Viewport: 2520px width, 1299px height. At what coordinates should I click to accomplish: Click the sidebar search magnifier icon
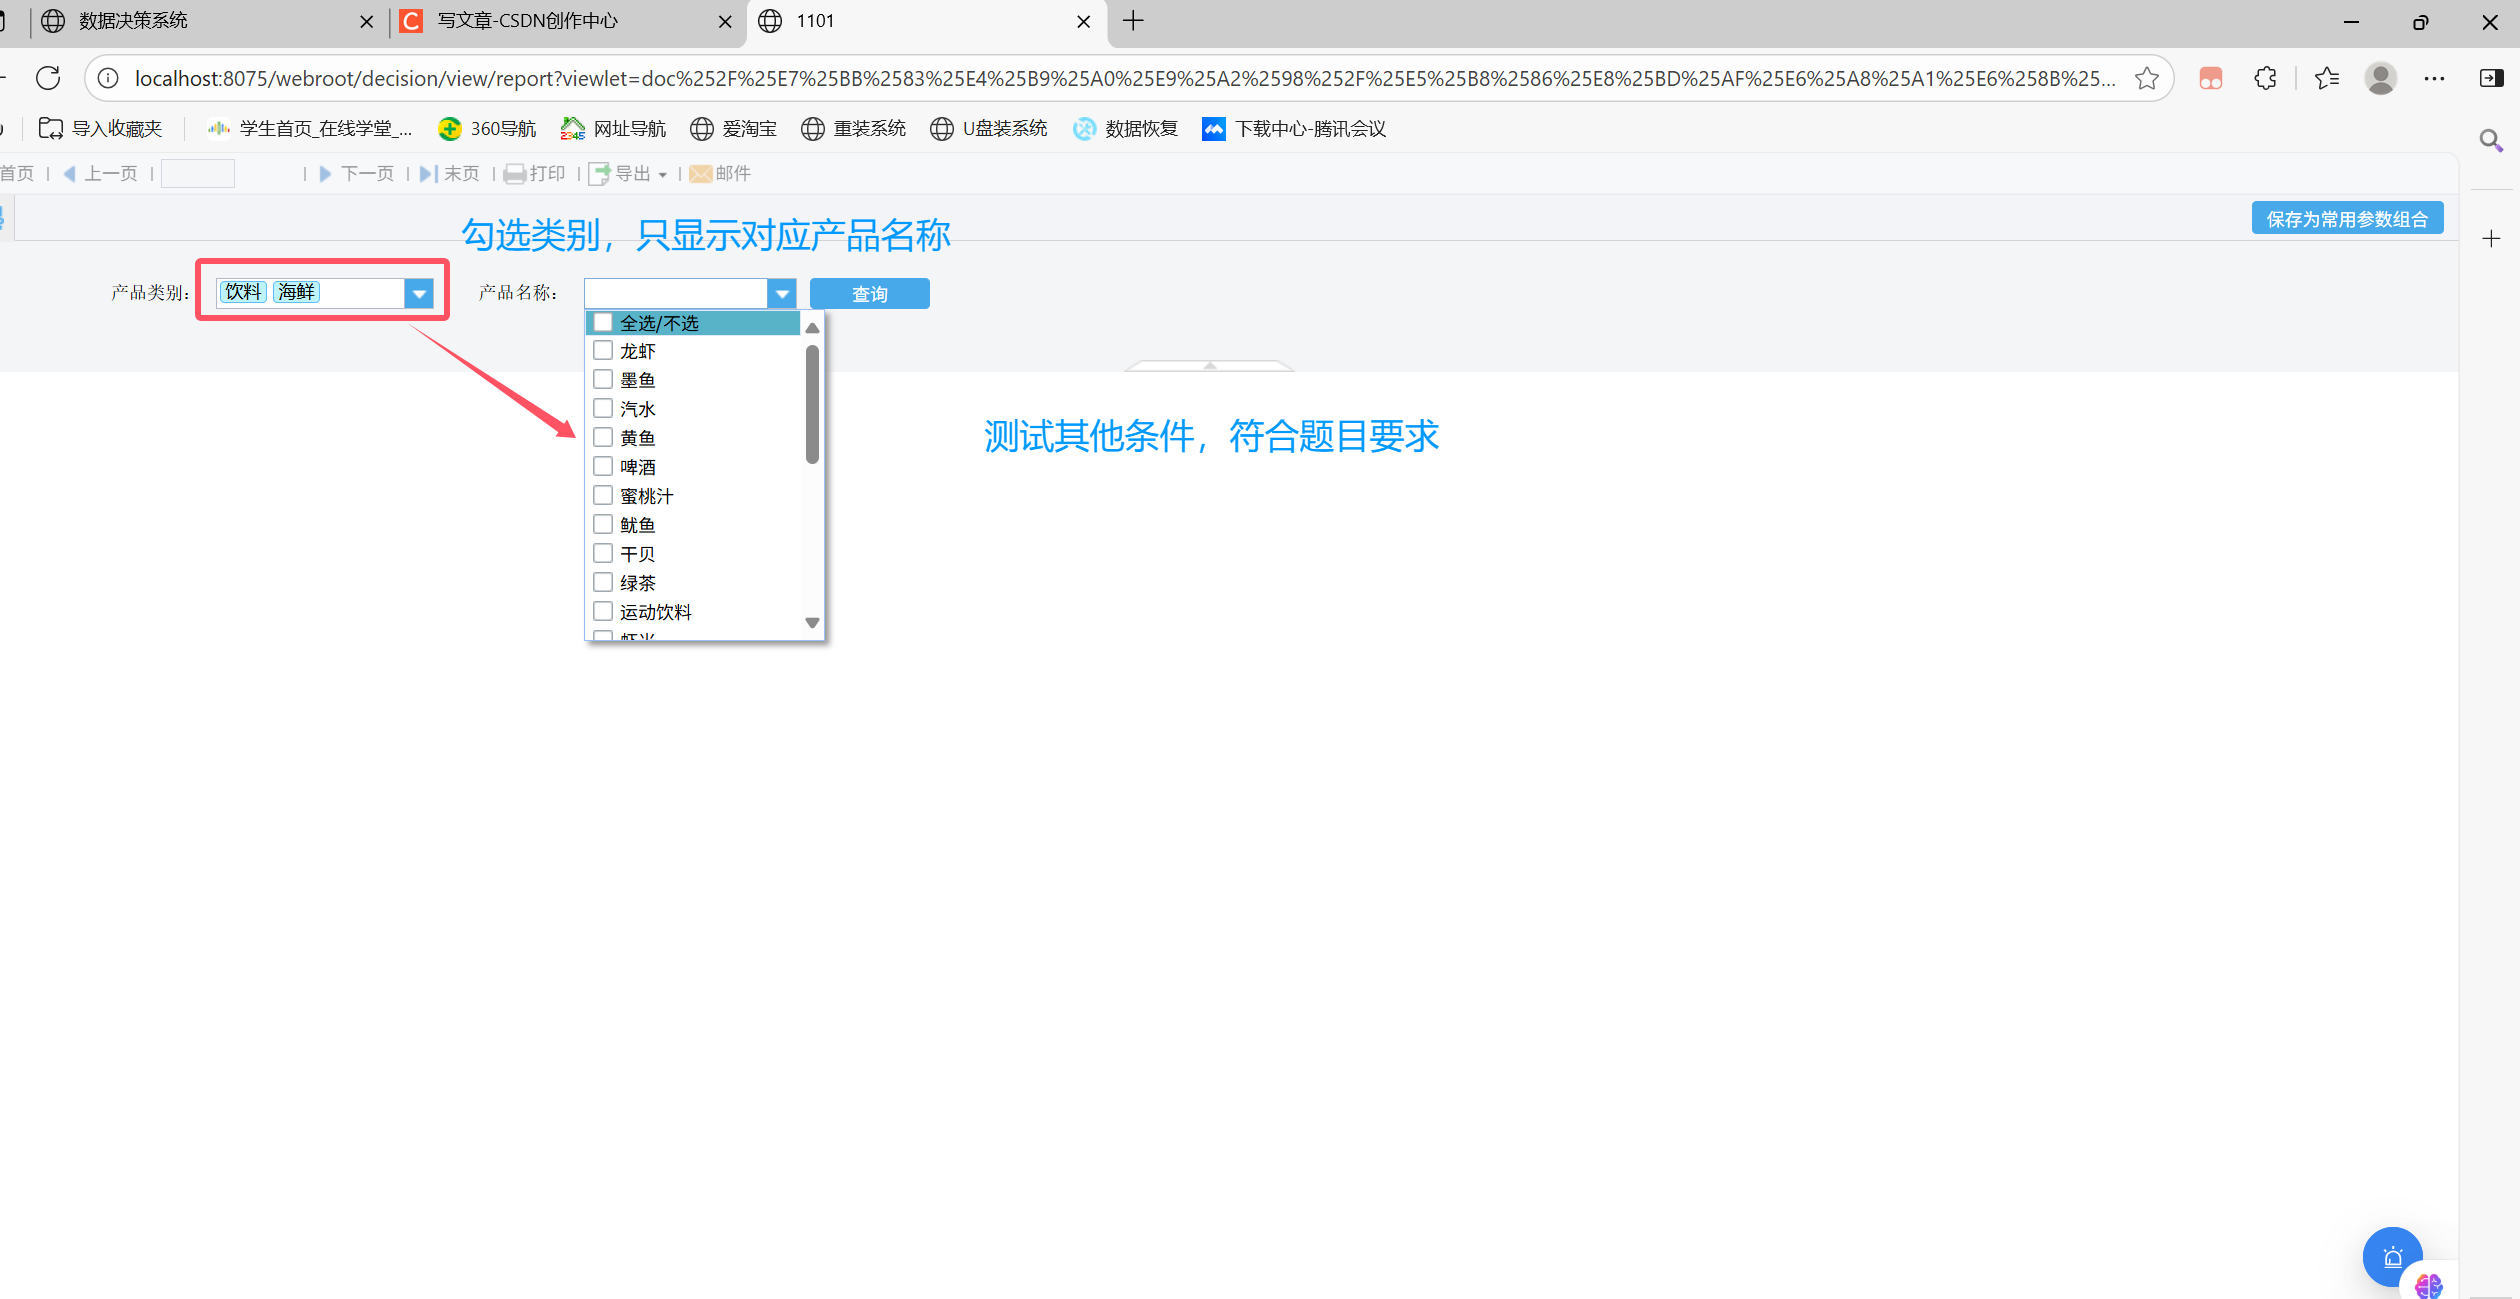(x=2491, y=140)
